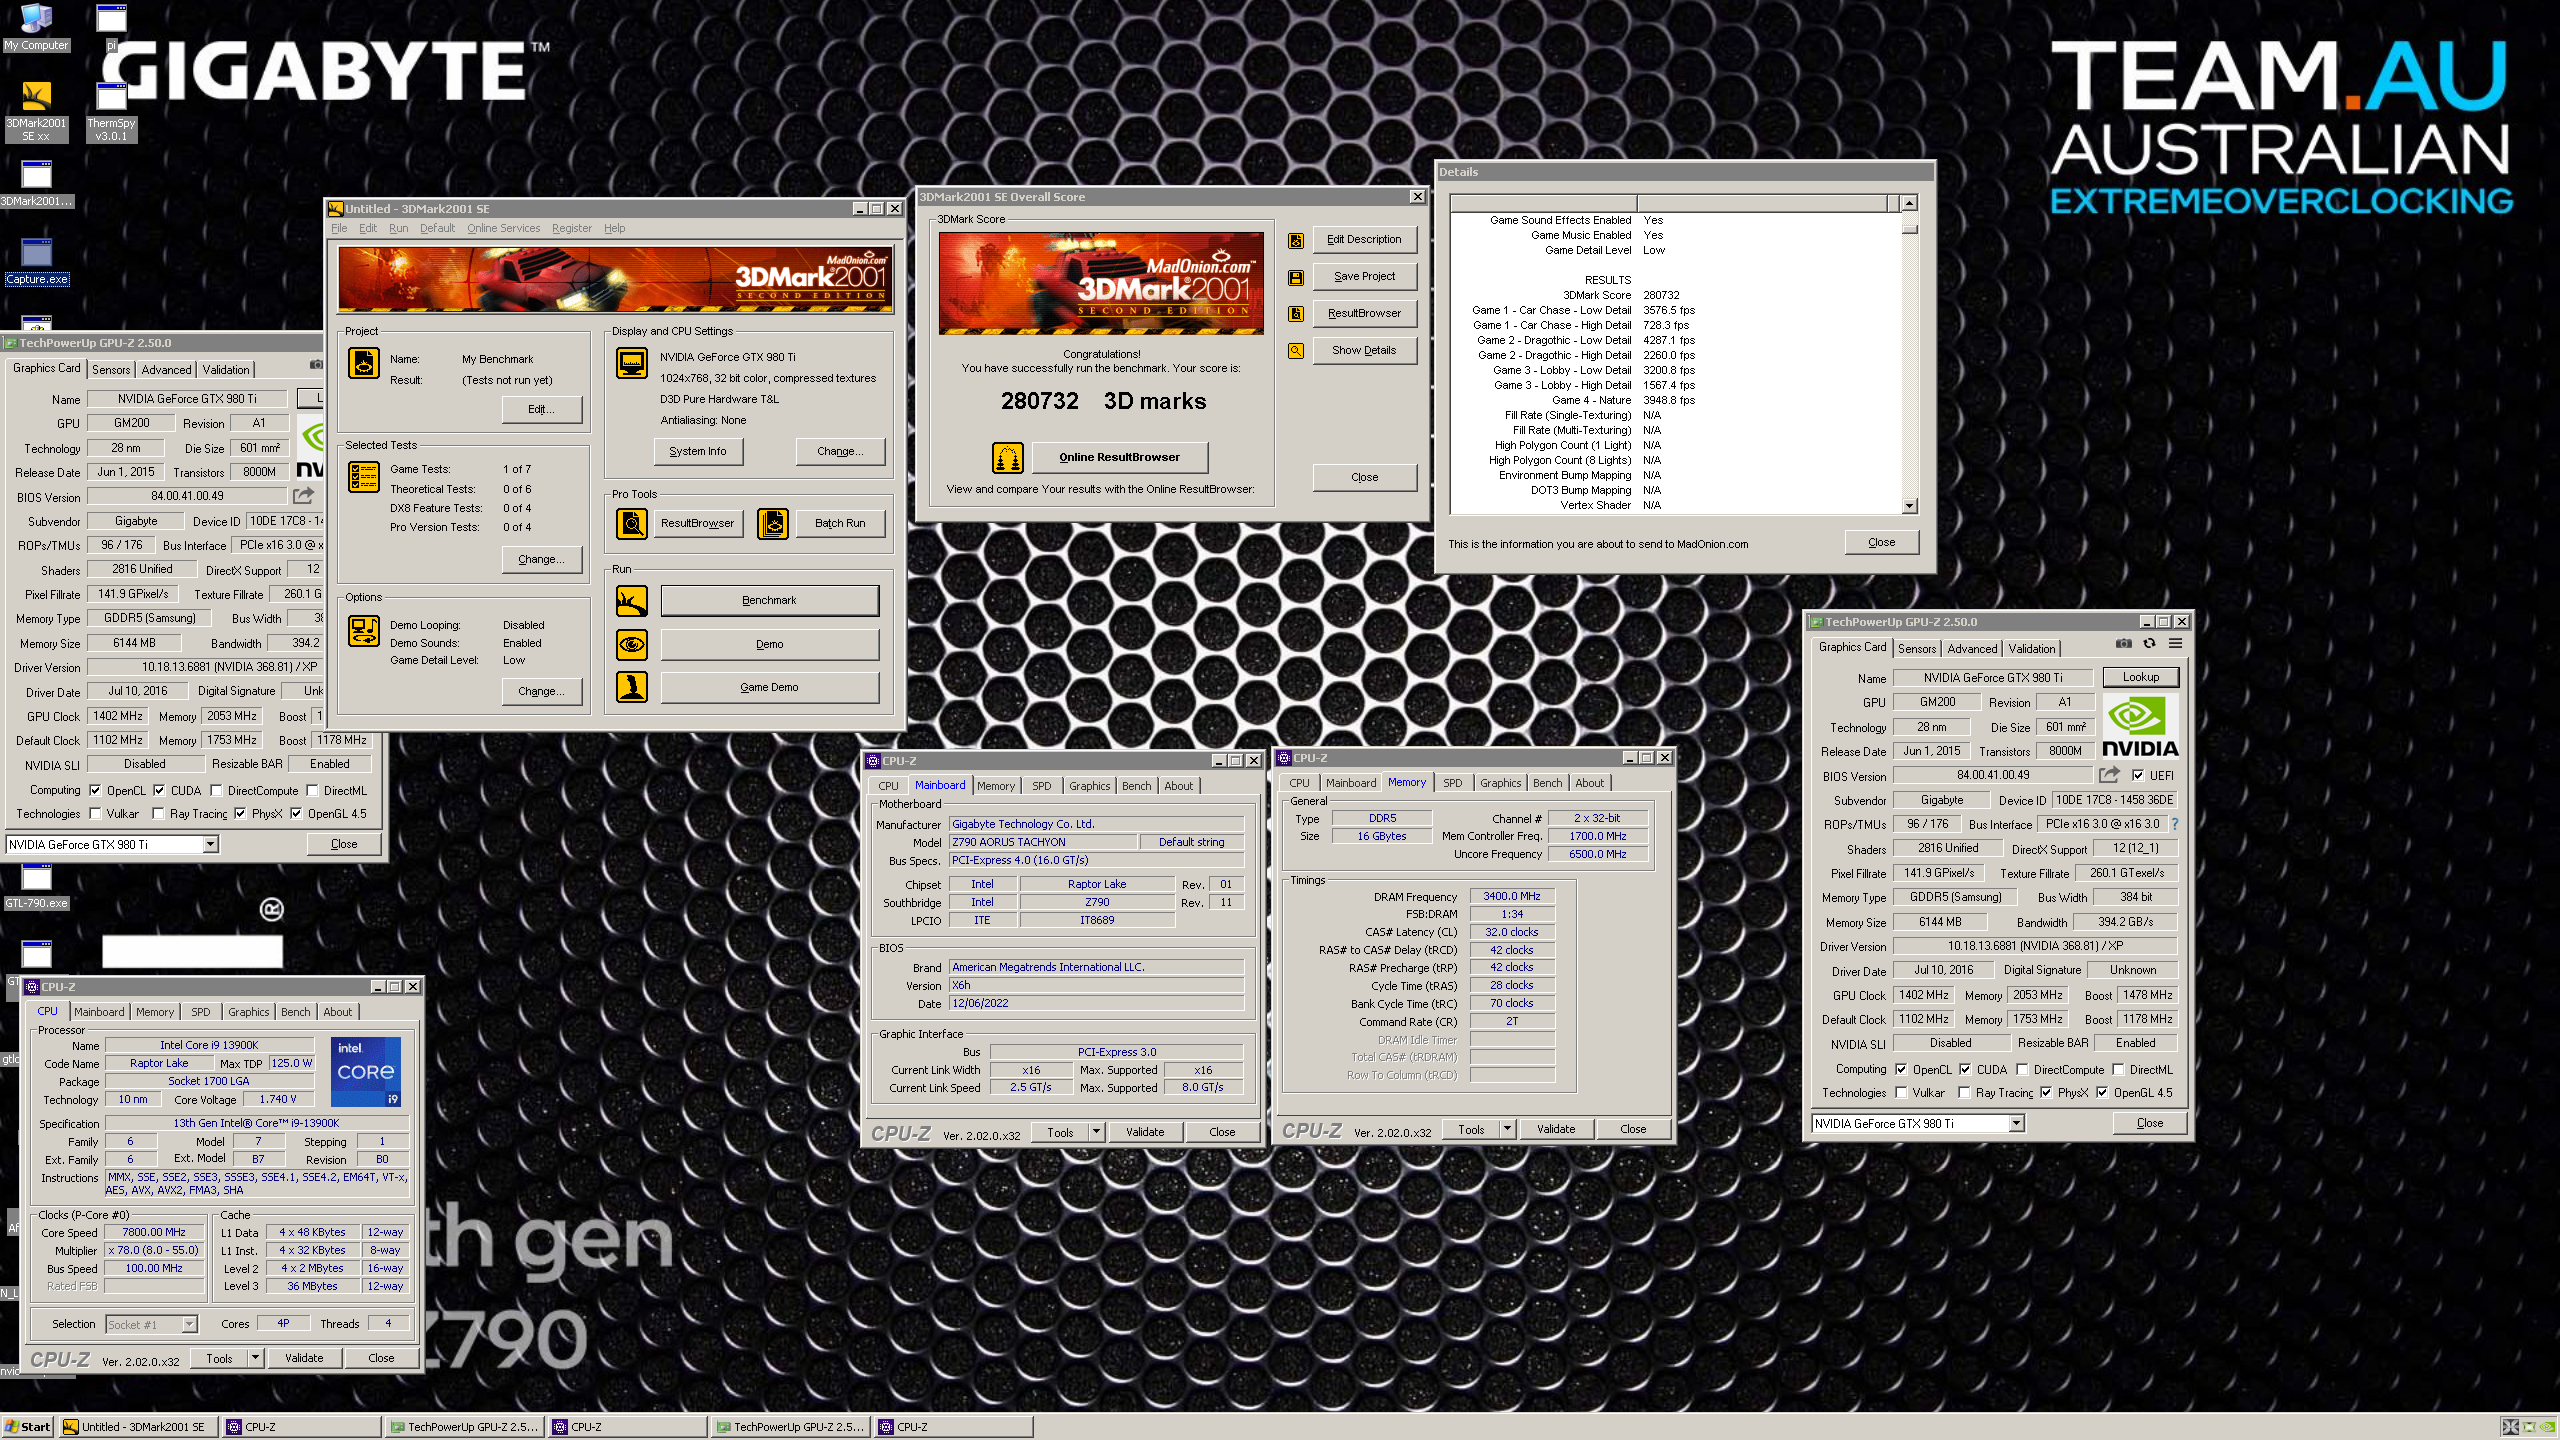Refresh GPU-Z with the refresh icon
The image size is (2560, 1440).
tap(2149, 644)
